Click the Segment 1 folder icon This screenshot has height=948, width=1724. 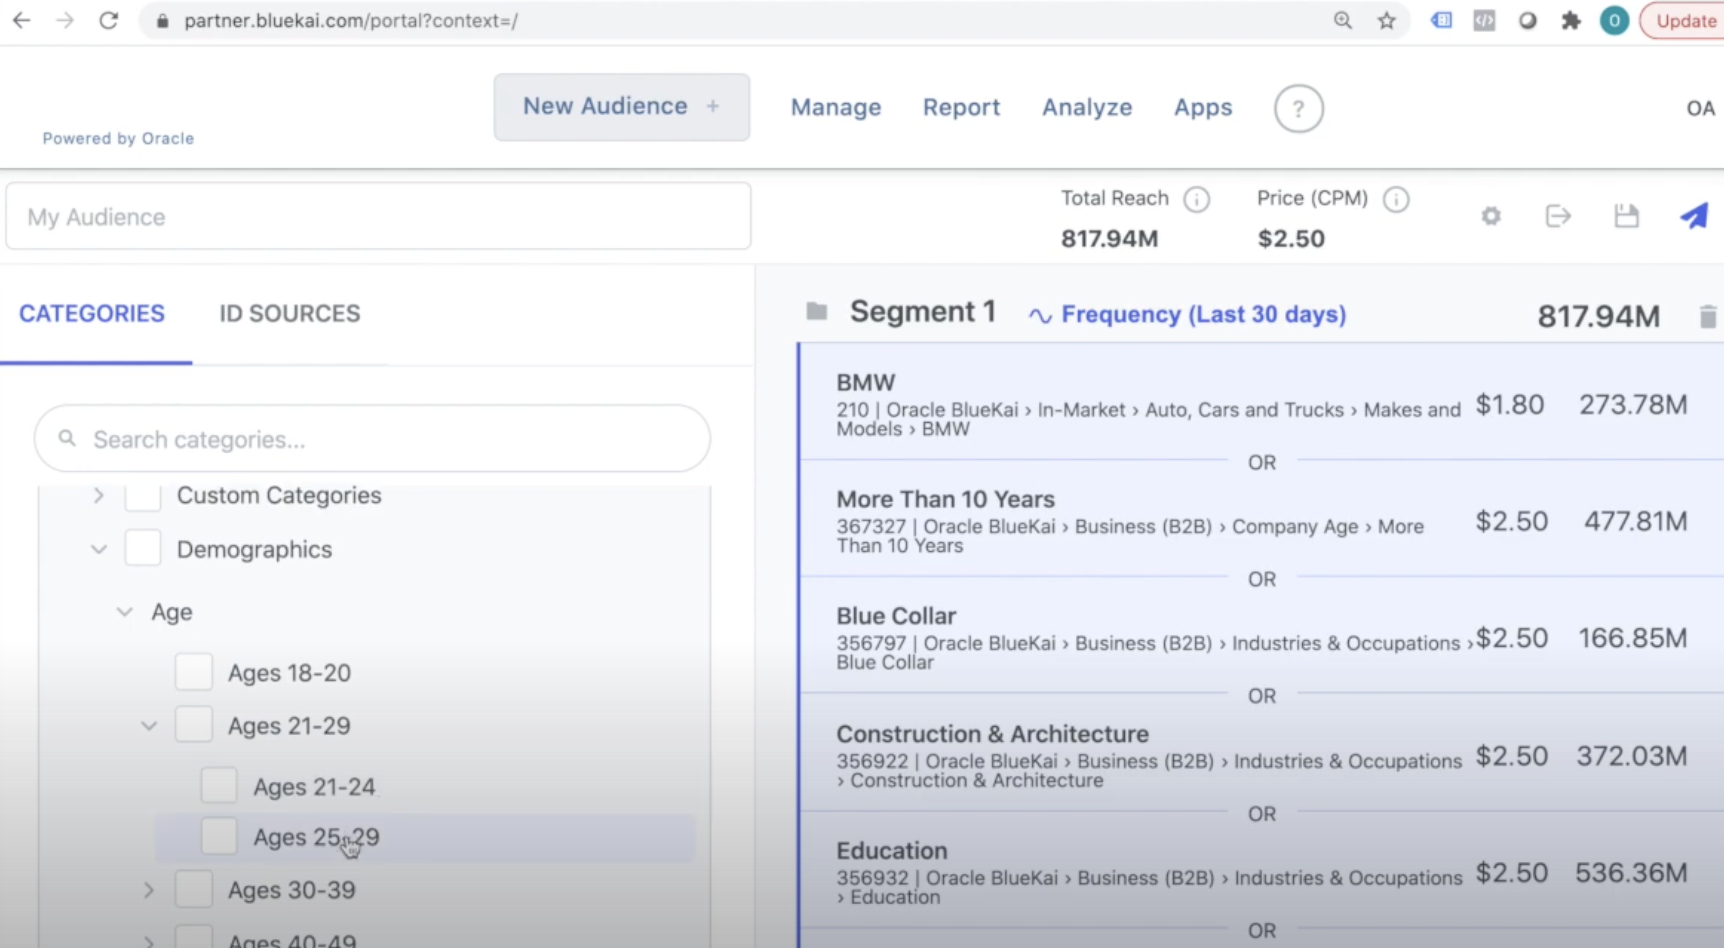817,312
